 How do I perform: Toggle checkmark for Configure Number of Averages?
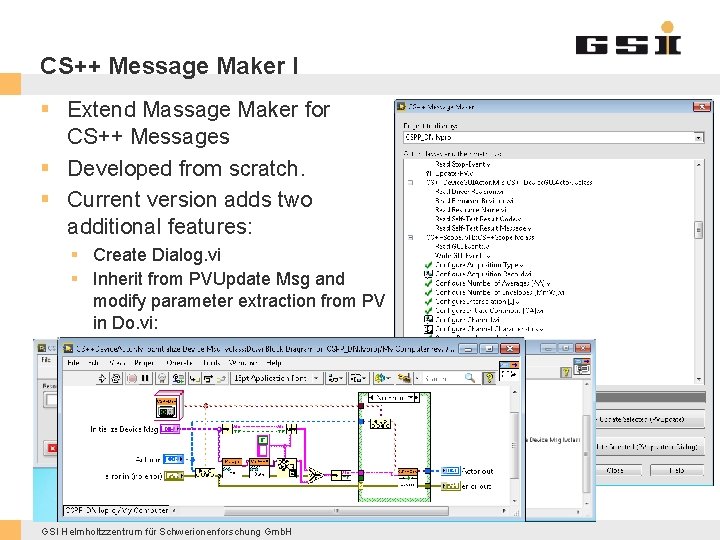(x=428, y=283)
